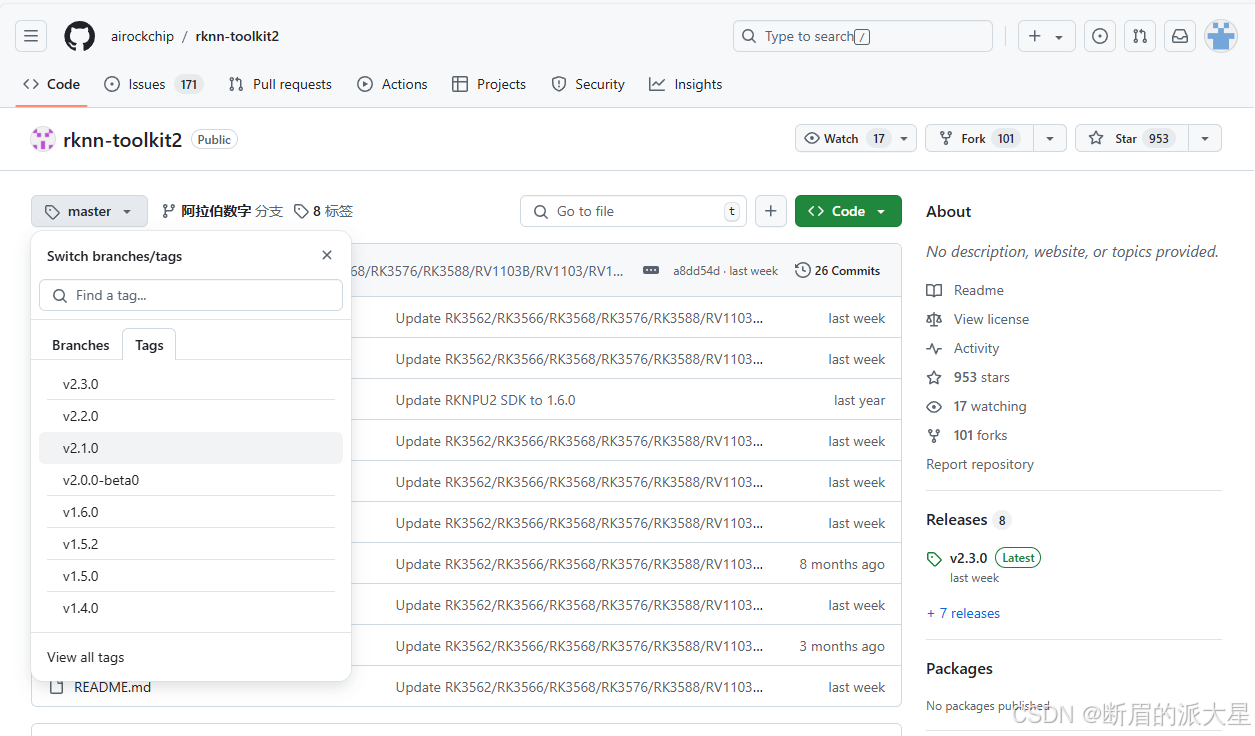Open commit Update RKNPU2 SDK to 1.6.0
The height and width of the screenshot is (736, 1255).
[x=486, y=400]
